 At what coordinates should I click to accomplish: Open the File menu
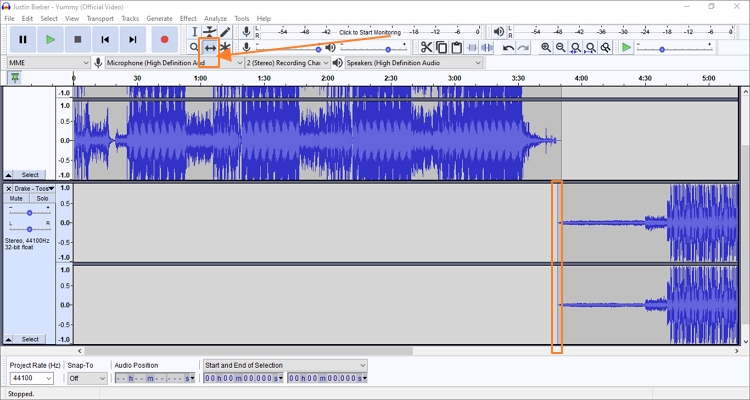coord(9,18)
